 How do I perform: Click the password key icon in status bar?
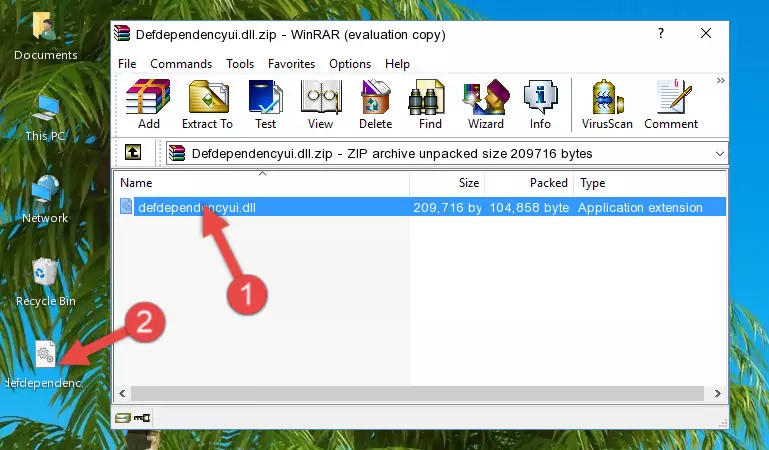point(142,418)
